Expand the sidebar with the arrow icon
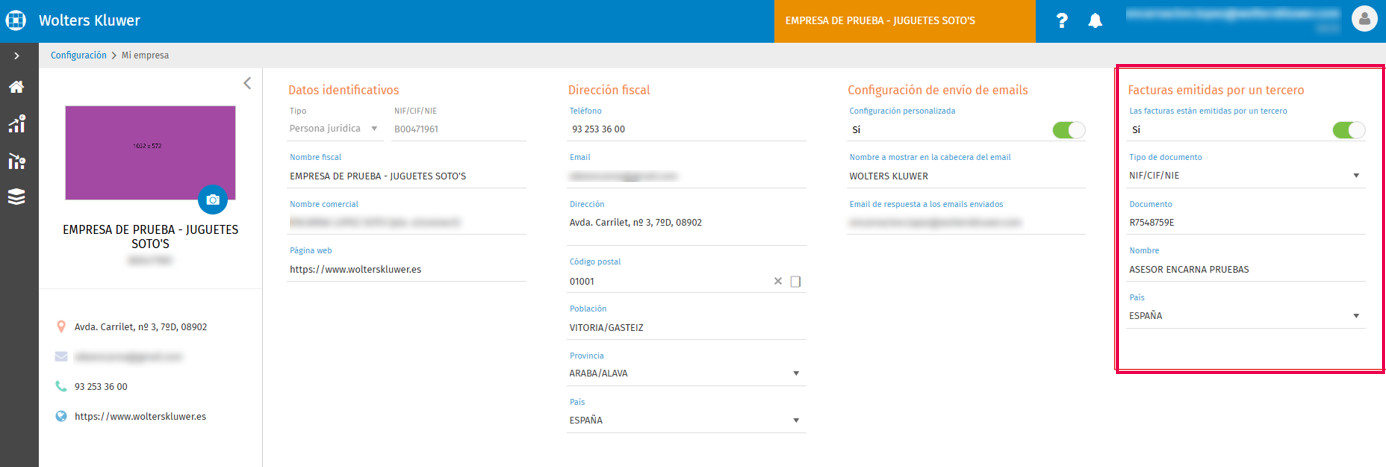 (16, 56)
